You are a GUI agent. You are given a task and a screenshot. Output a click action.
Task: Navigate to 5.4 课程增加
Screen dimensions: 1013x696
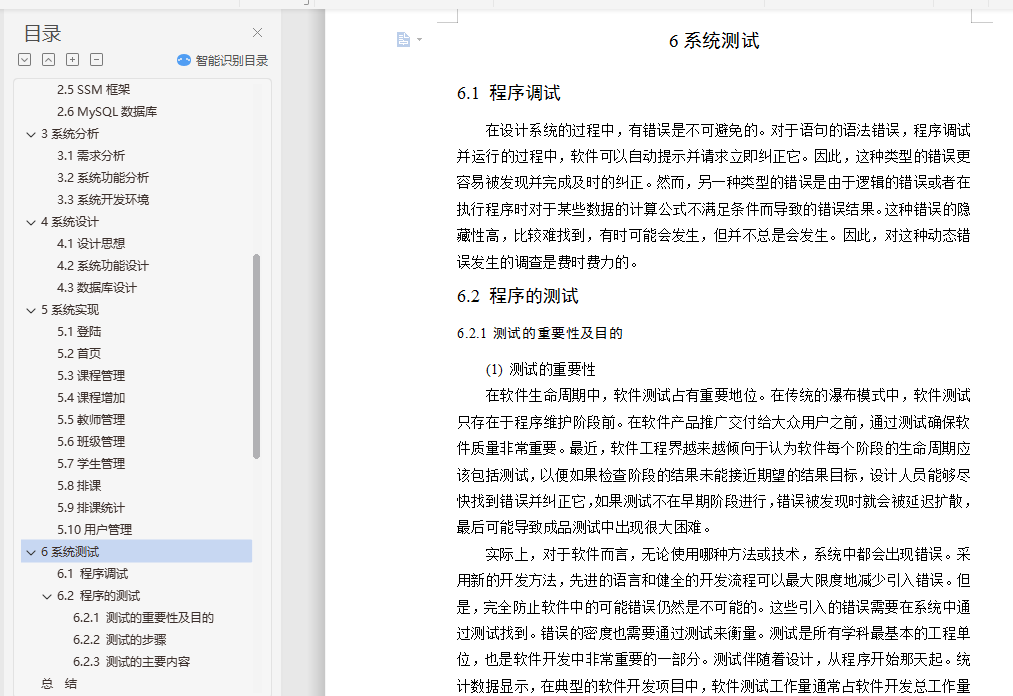point(90,397)
